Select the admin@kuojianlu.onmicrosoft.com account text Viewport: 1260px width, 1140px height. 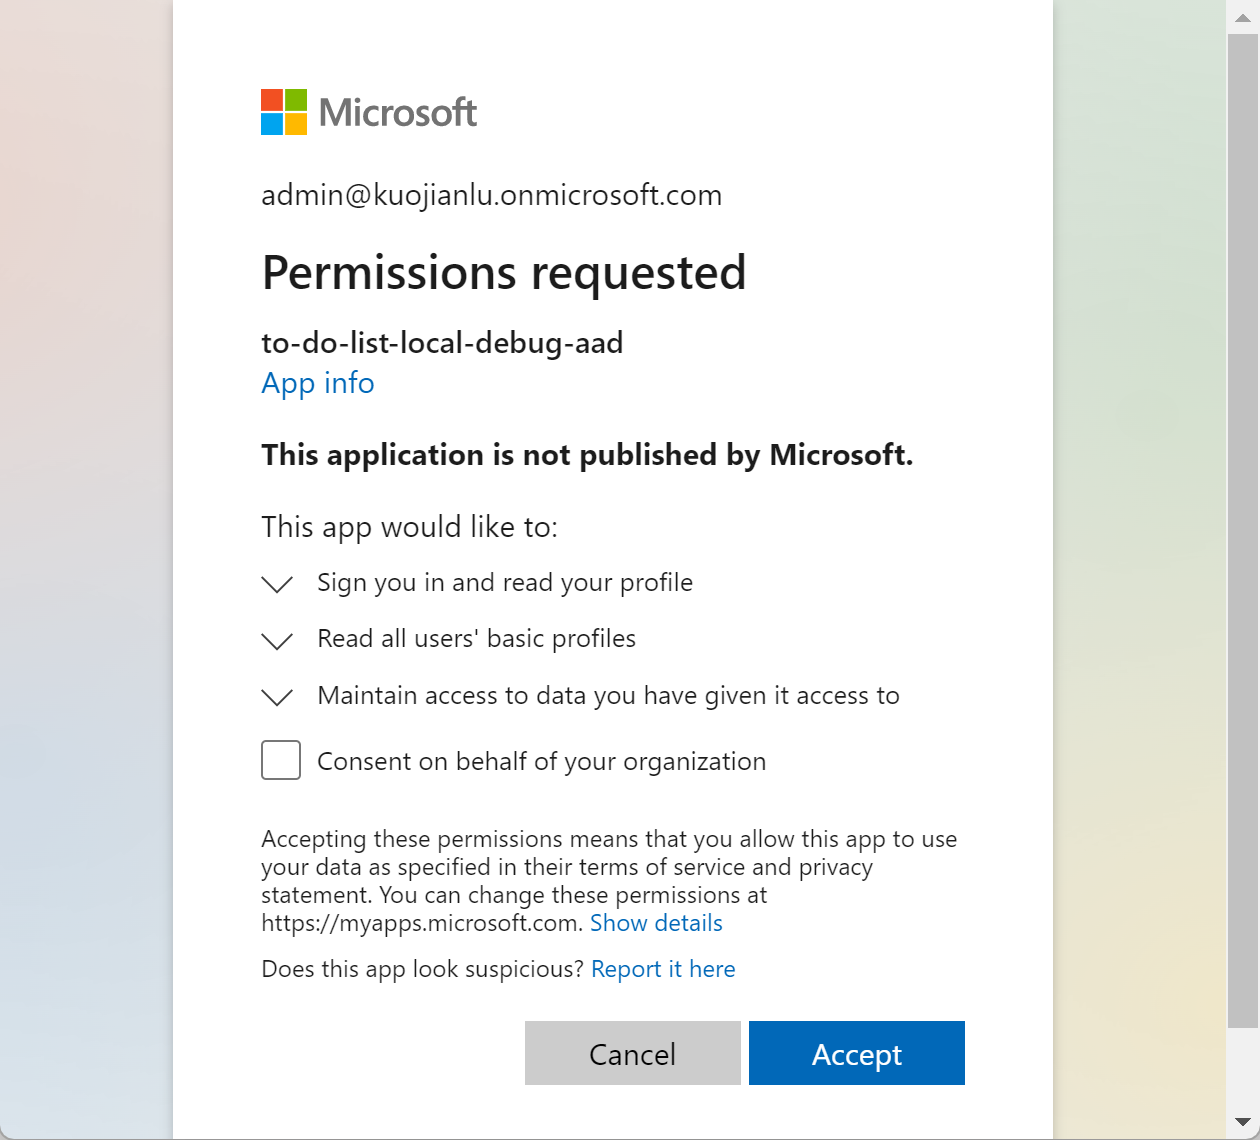pyautogui.click(x=492, y=195)
